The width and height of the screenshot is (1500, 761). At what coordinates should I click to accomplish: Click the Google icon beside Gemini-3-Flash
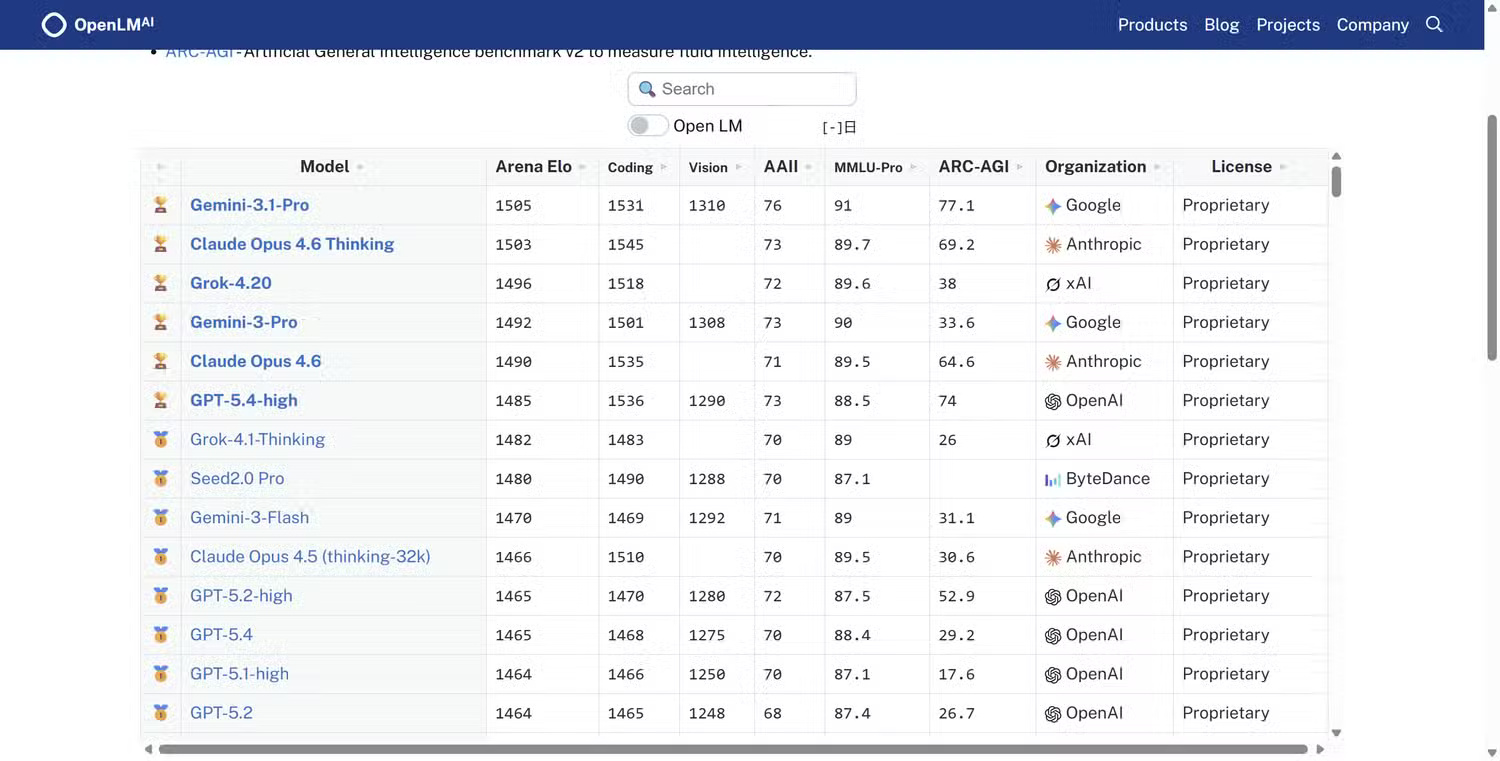(x=1053, y=517)
